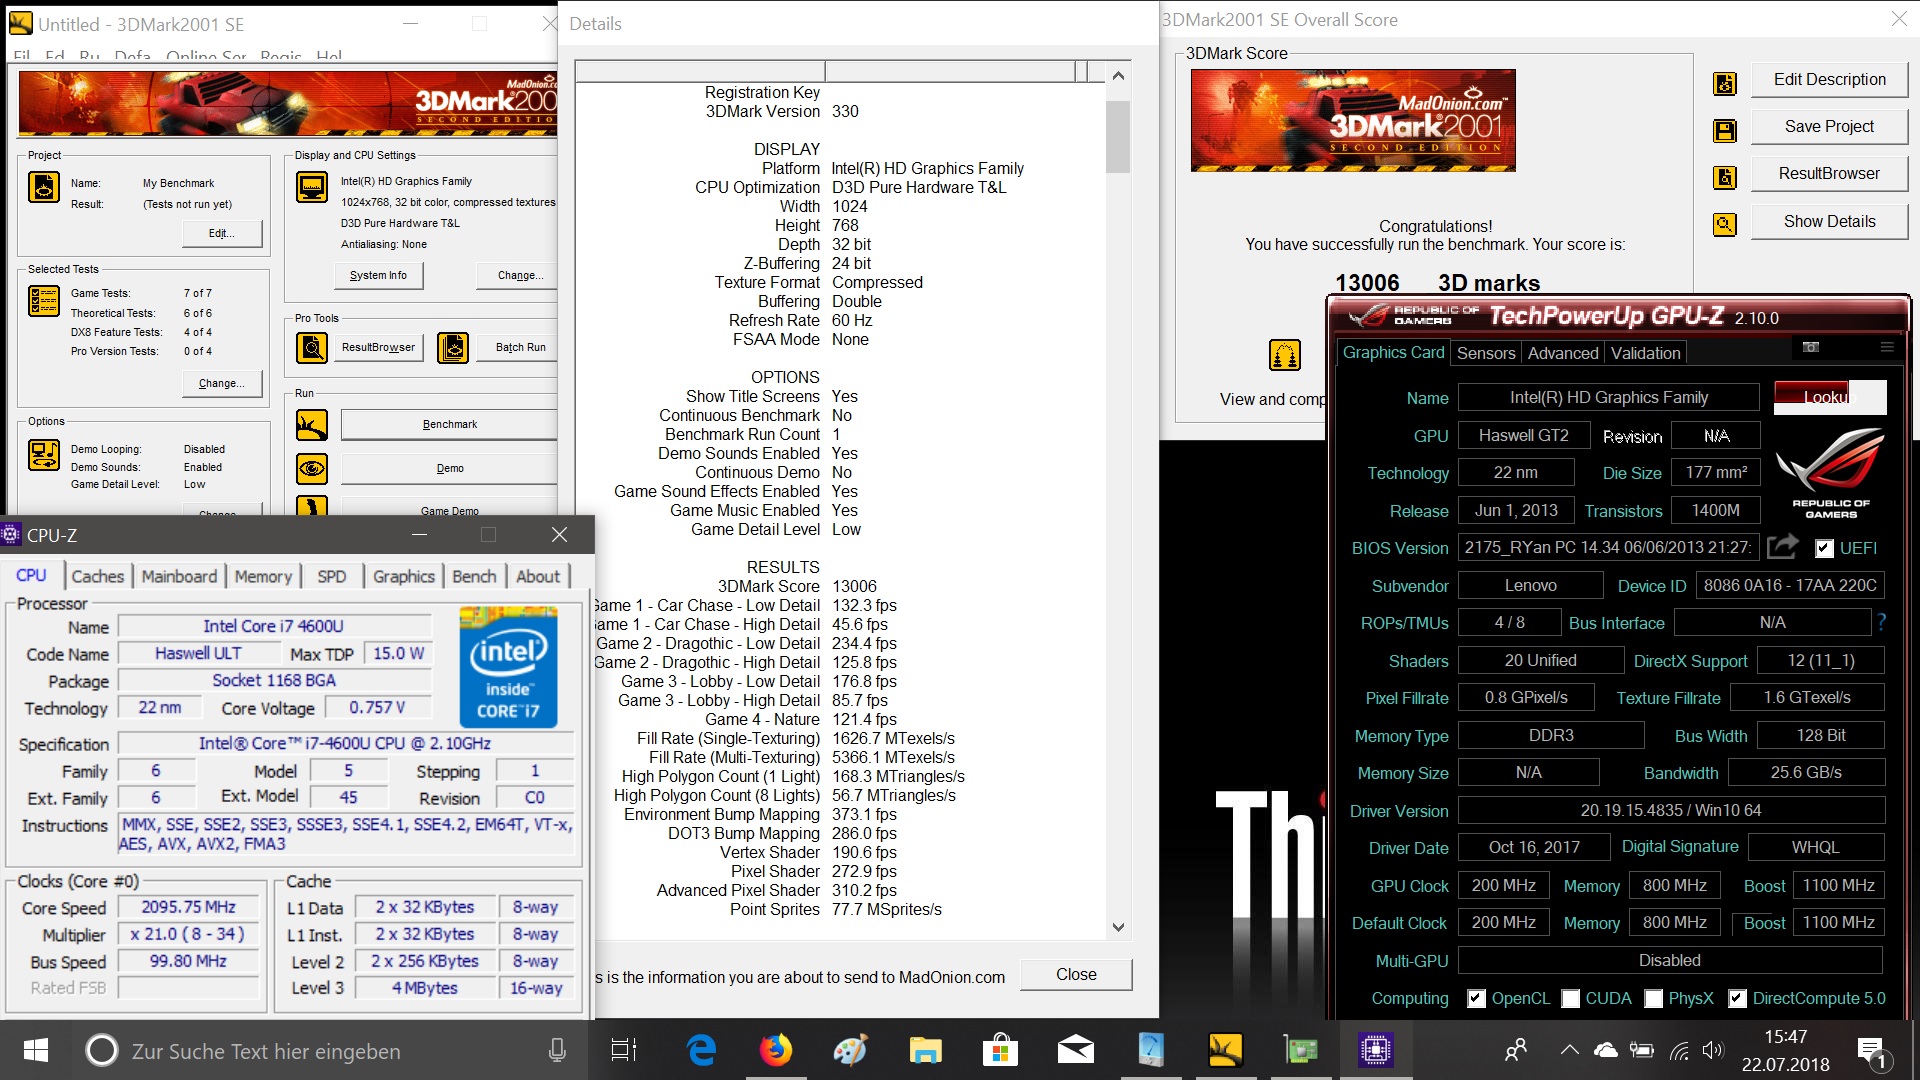Switch to GPU-Z via taskbar graphics card icon
This screenshot has height=1080, width=1920.
pyautogui.click(x=1301, y=1050)
